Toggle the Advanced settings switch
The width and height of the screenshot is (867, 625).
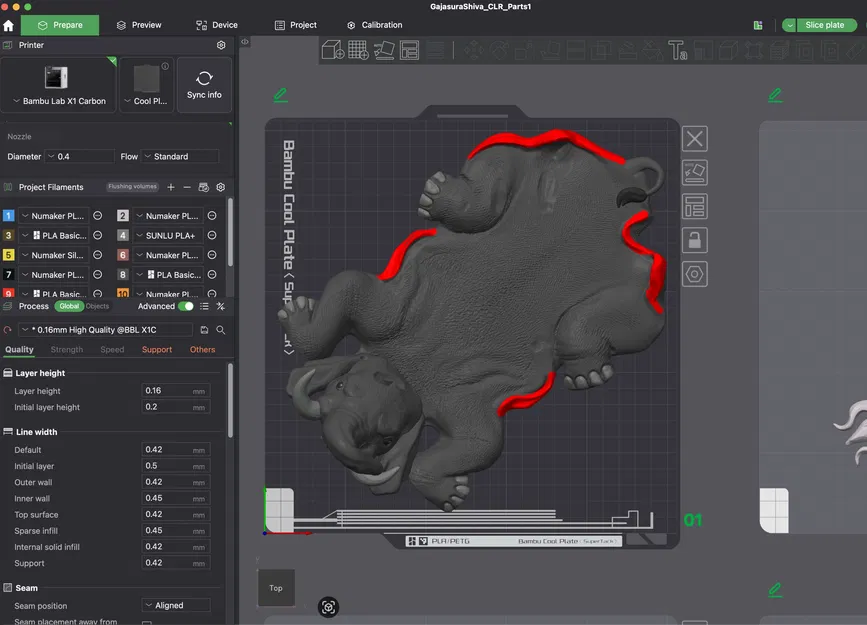tap(186, 306)
